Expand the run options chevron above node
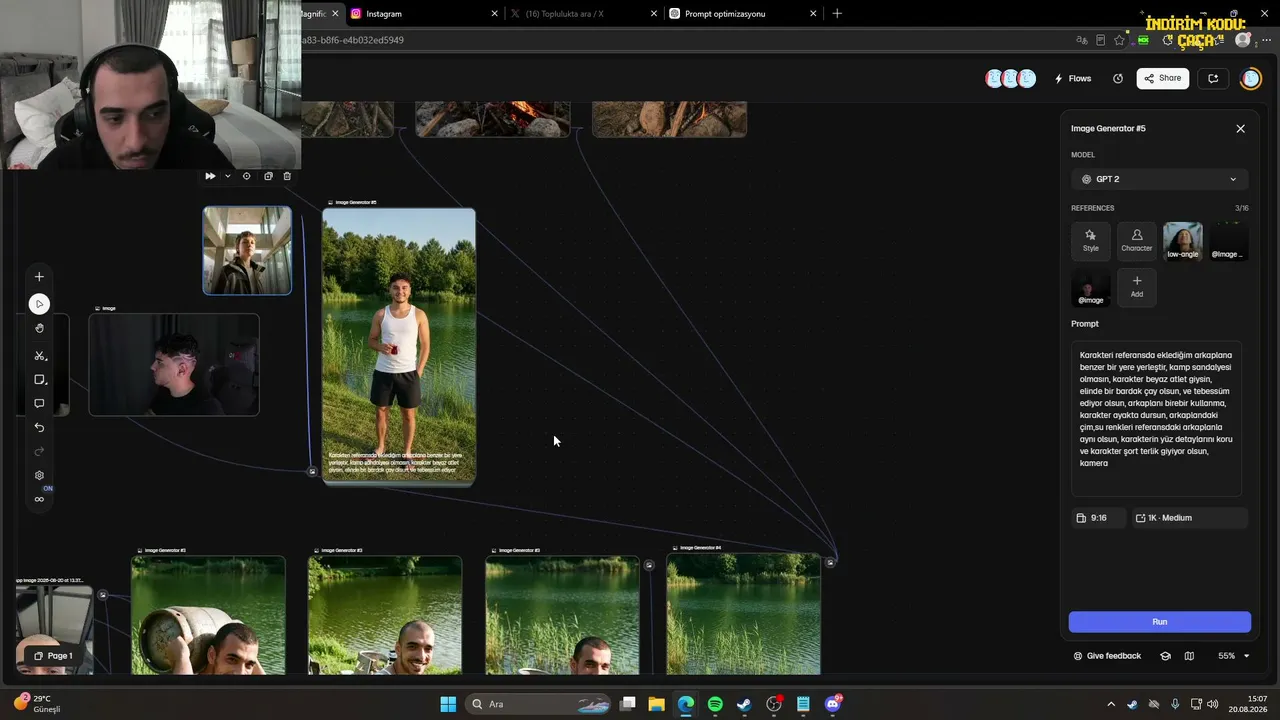This screenshot has height=720, width=1280. (227, 176)
